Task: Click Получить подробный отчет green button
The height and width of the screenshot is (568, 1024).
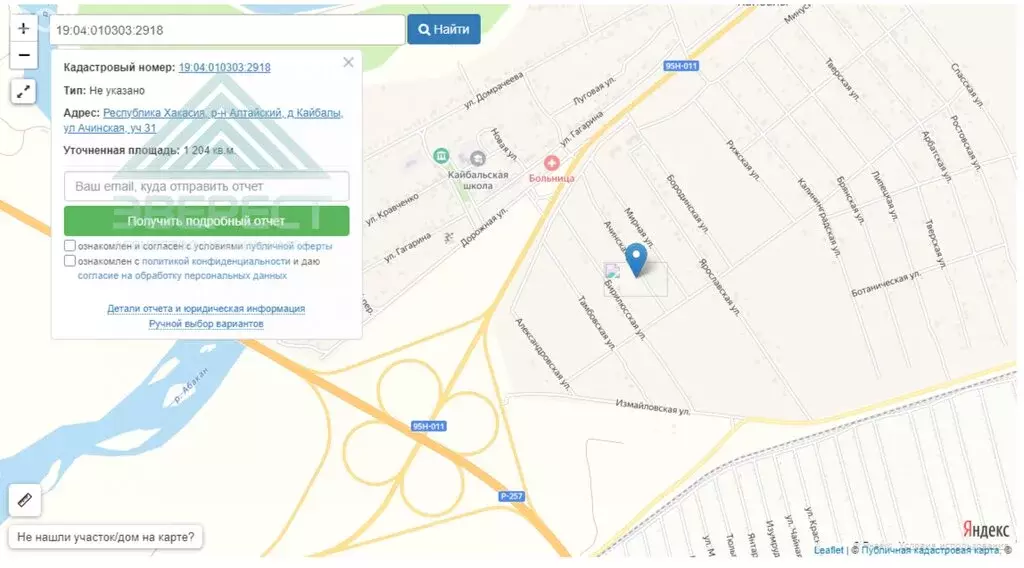Action: [x=206, y=221]
